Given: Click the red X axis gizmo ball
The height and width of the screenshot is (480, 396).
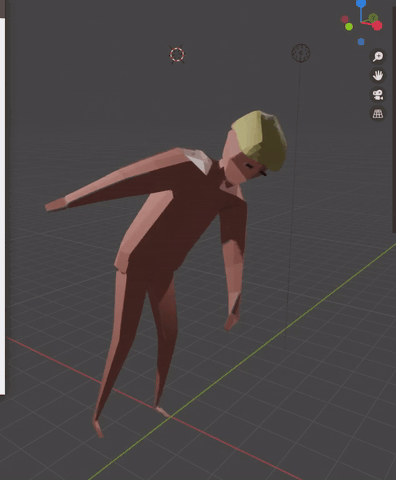Looking at the screenshot, I should click(x=377, y=26).
